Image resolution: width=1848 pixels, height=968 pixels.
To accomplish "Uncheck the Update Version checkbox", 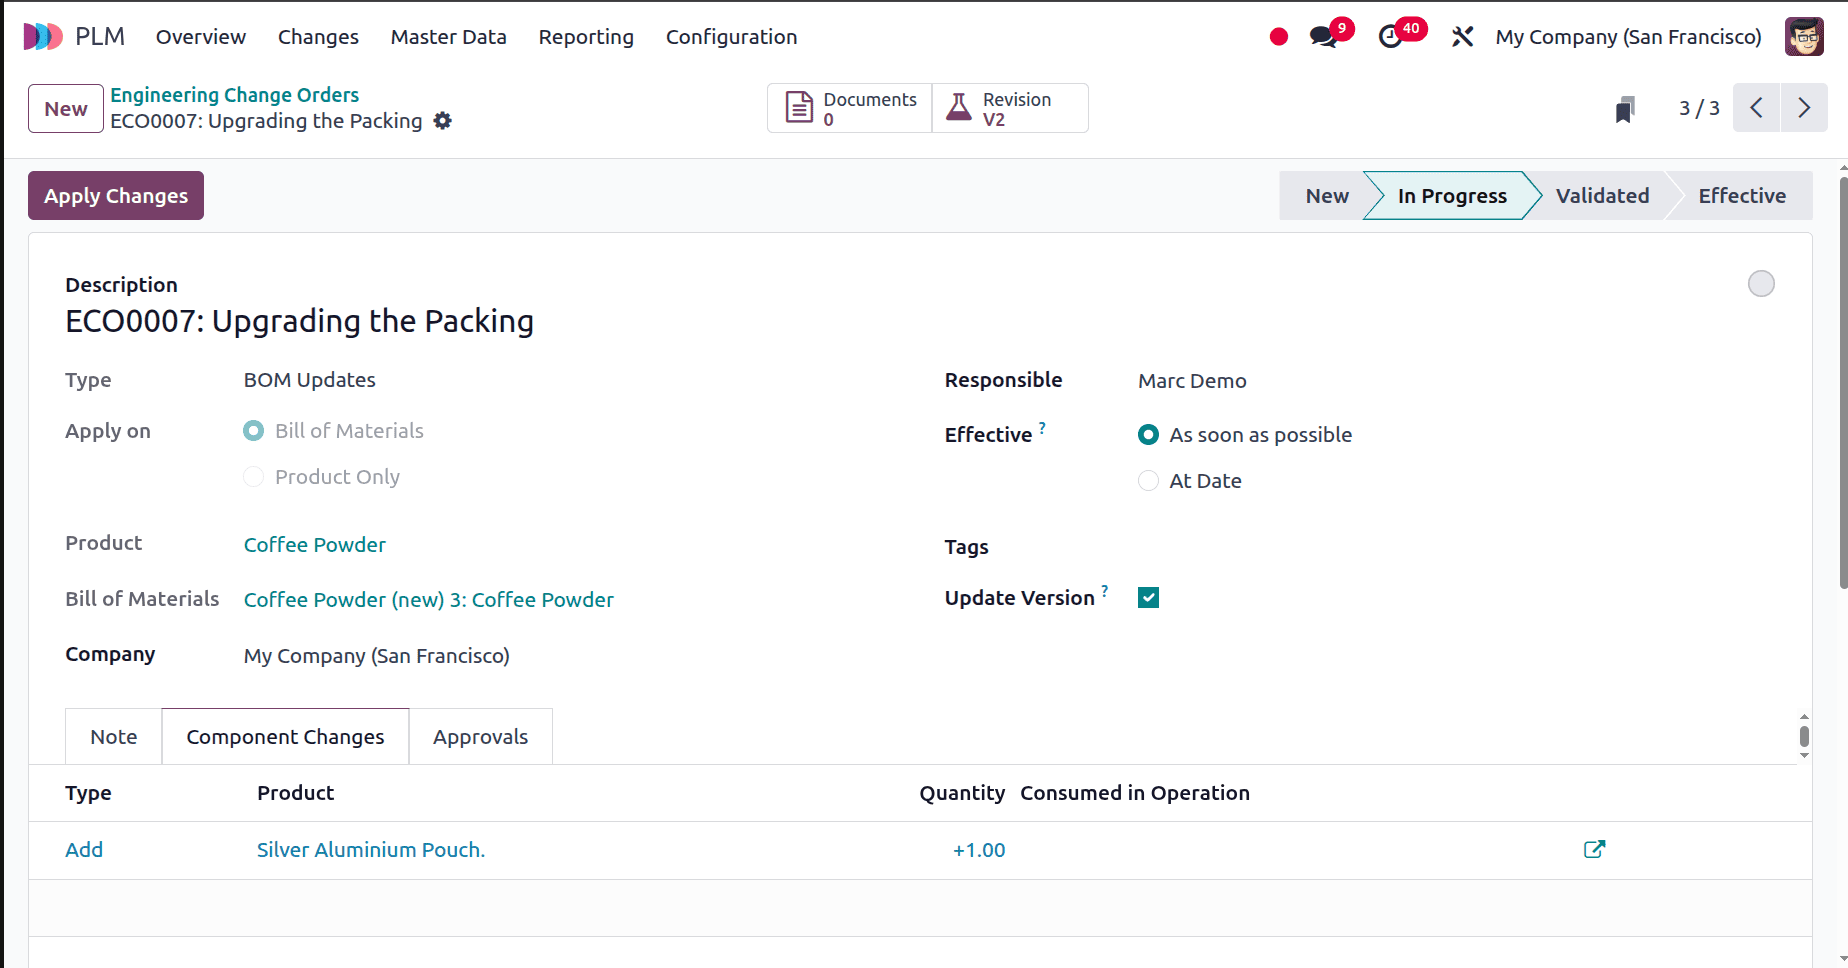I will [1149, 598].
